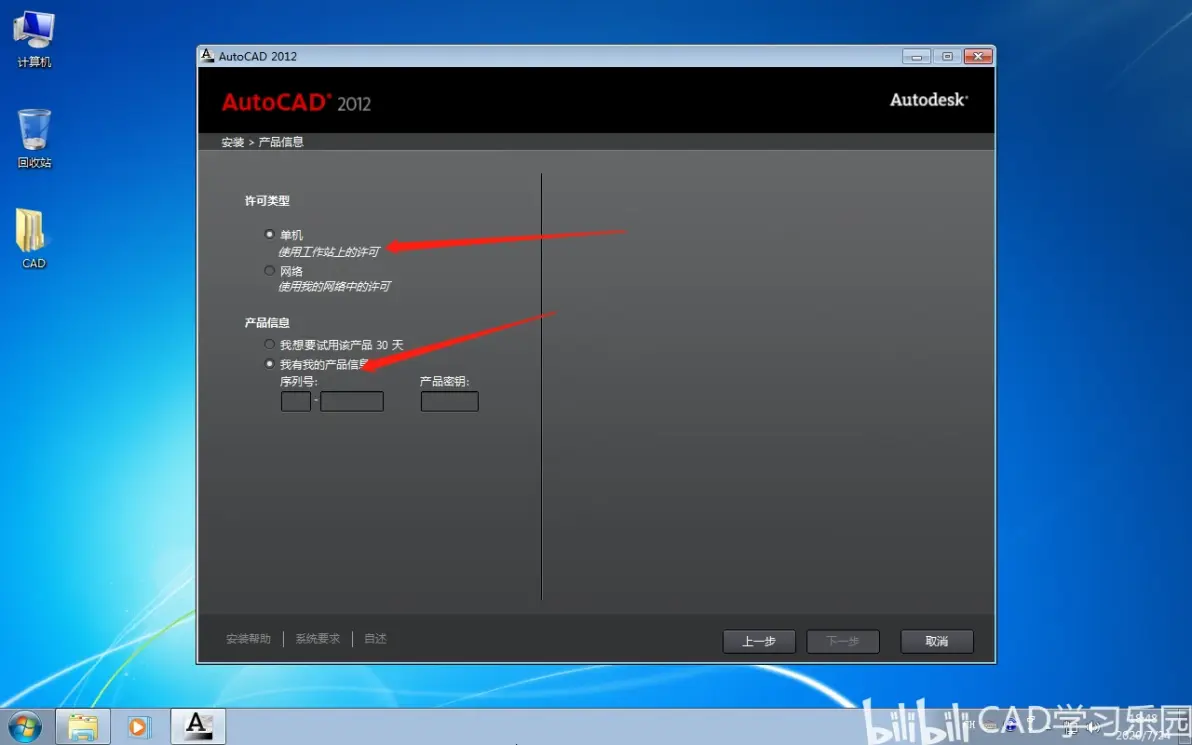Click the 产品密钥: label
1192x745 pixels.
coord(445,382)
